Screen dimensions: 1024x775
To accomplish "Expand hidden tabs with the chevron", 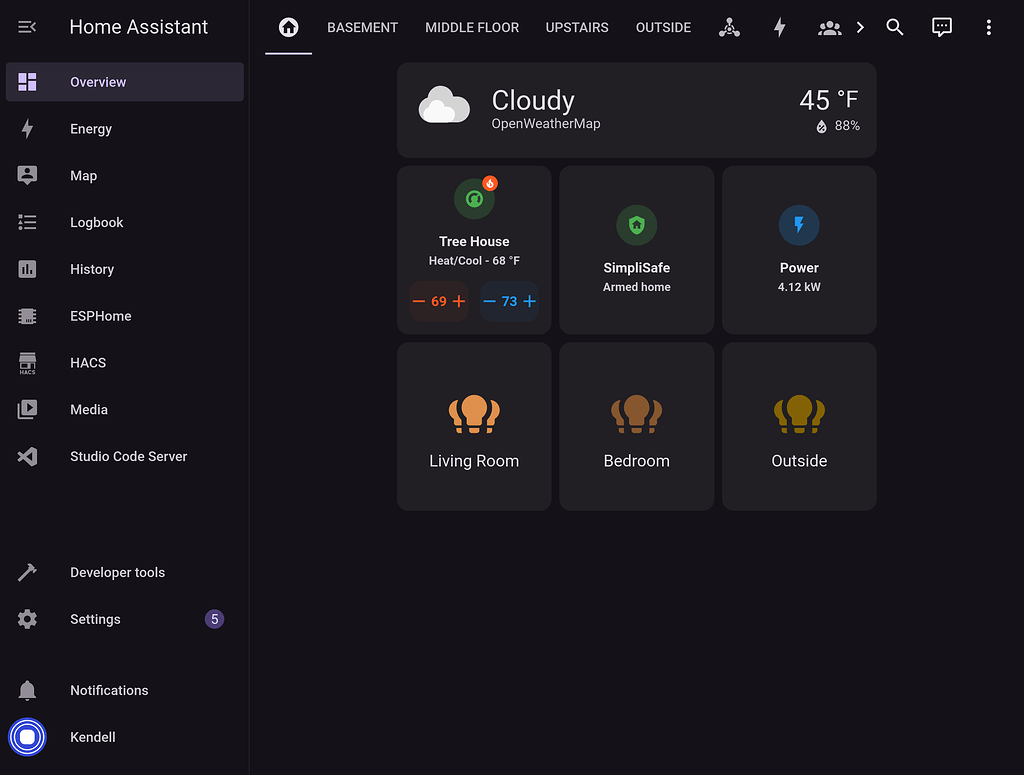I will (860, 27).
